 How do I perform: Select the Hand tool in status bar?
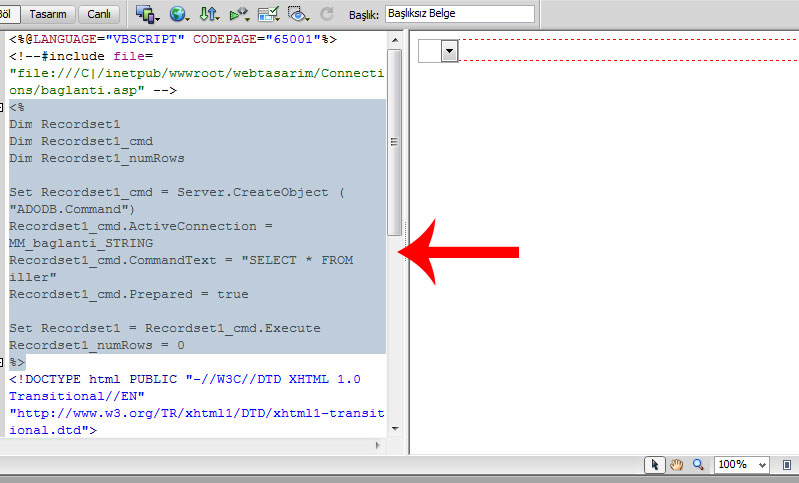(x=677, y=465)
